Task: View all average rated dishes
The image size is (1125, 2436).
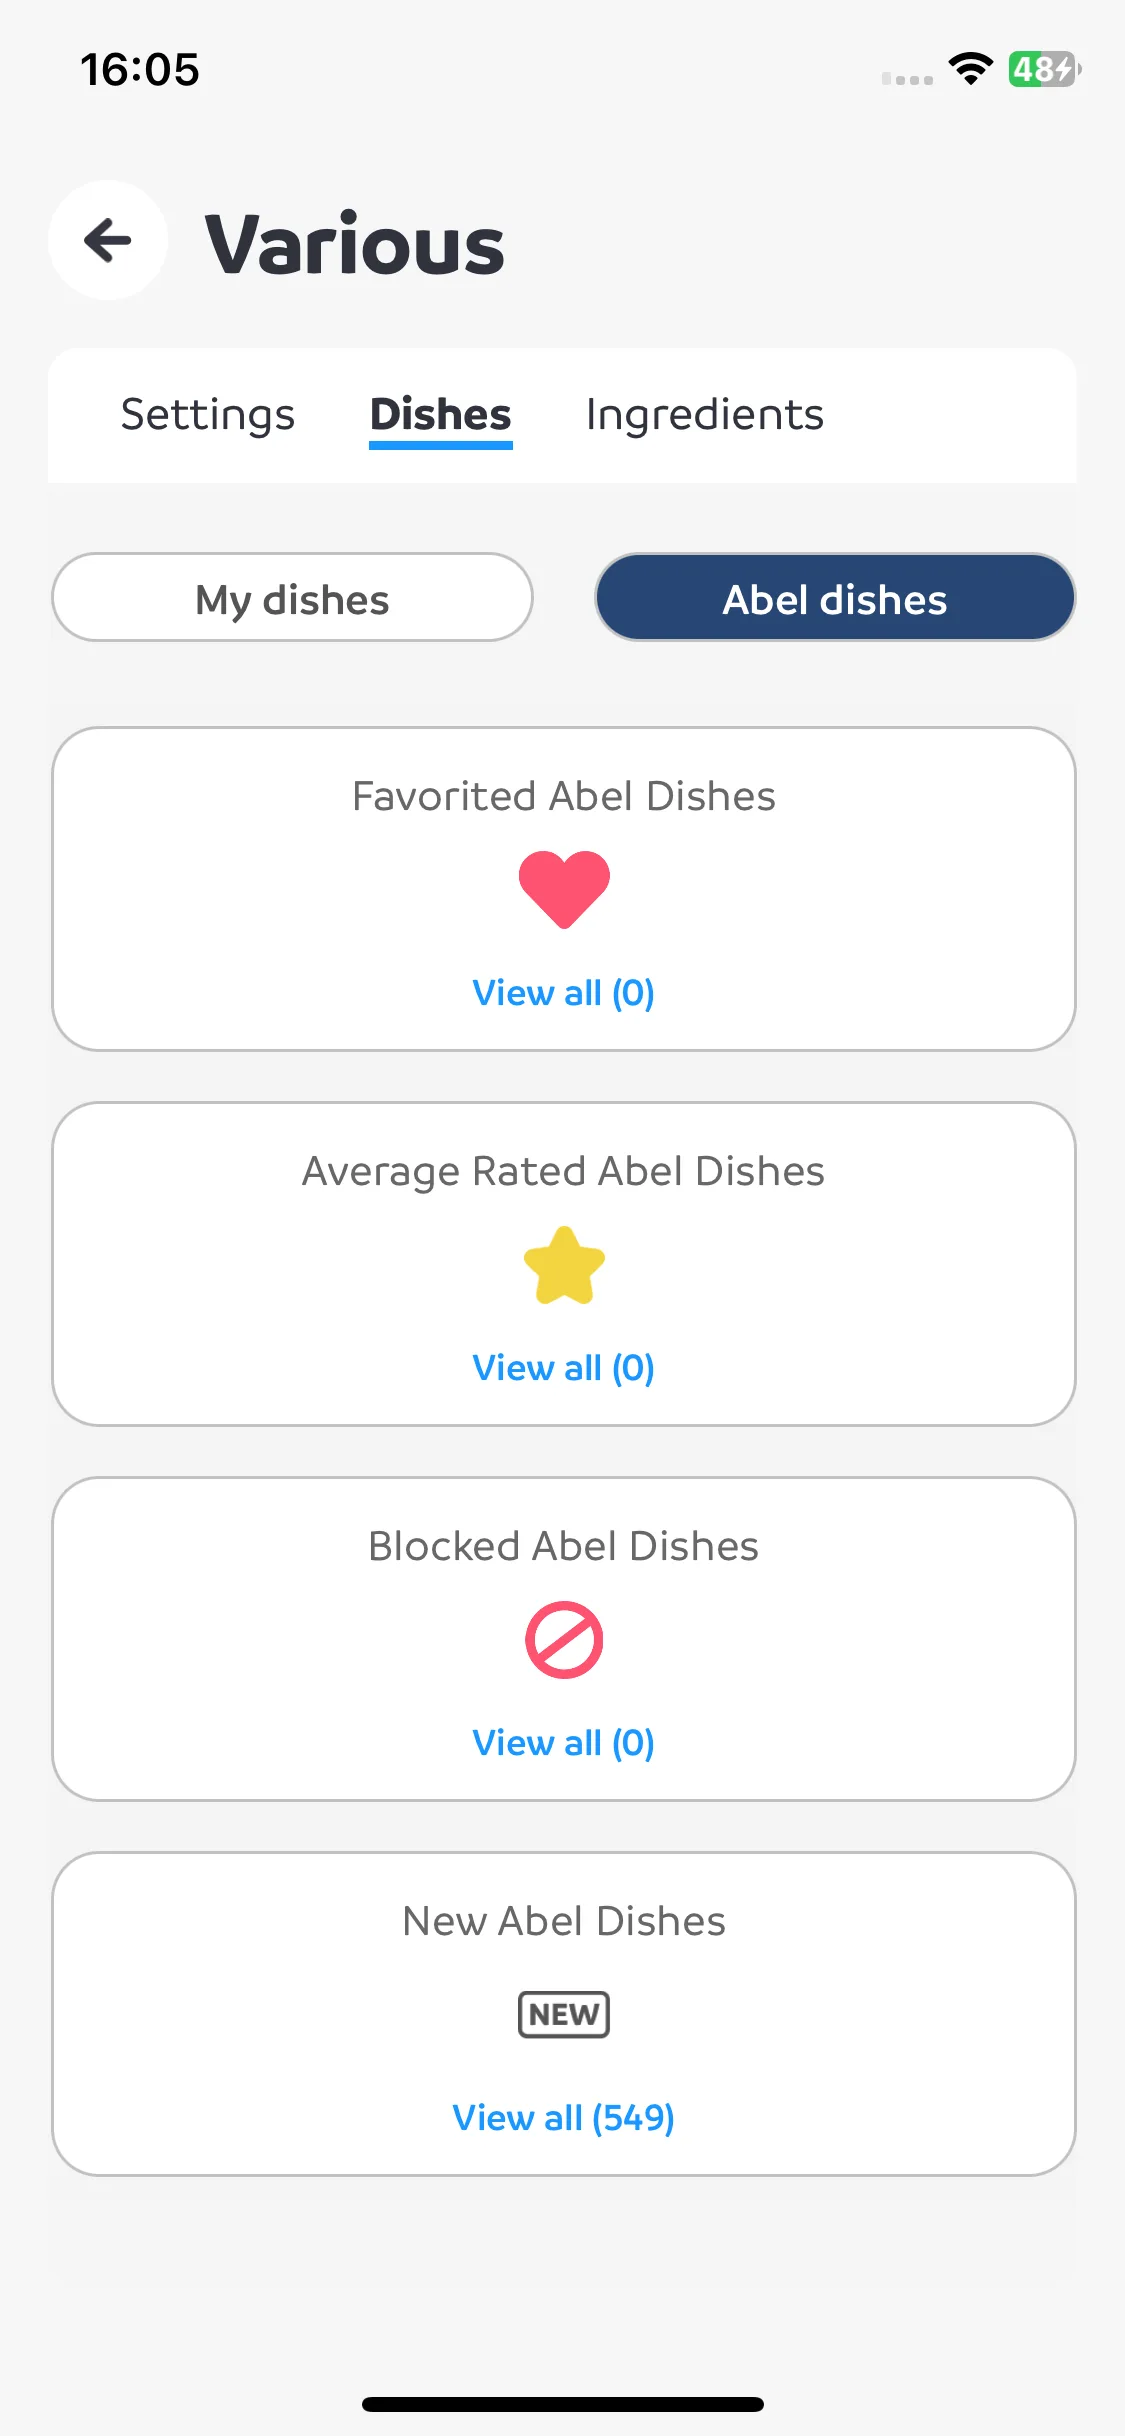Action: pyautogui.click(x=564, y=1368)
